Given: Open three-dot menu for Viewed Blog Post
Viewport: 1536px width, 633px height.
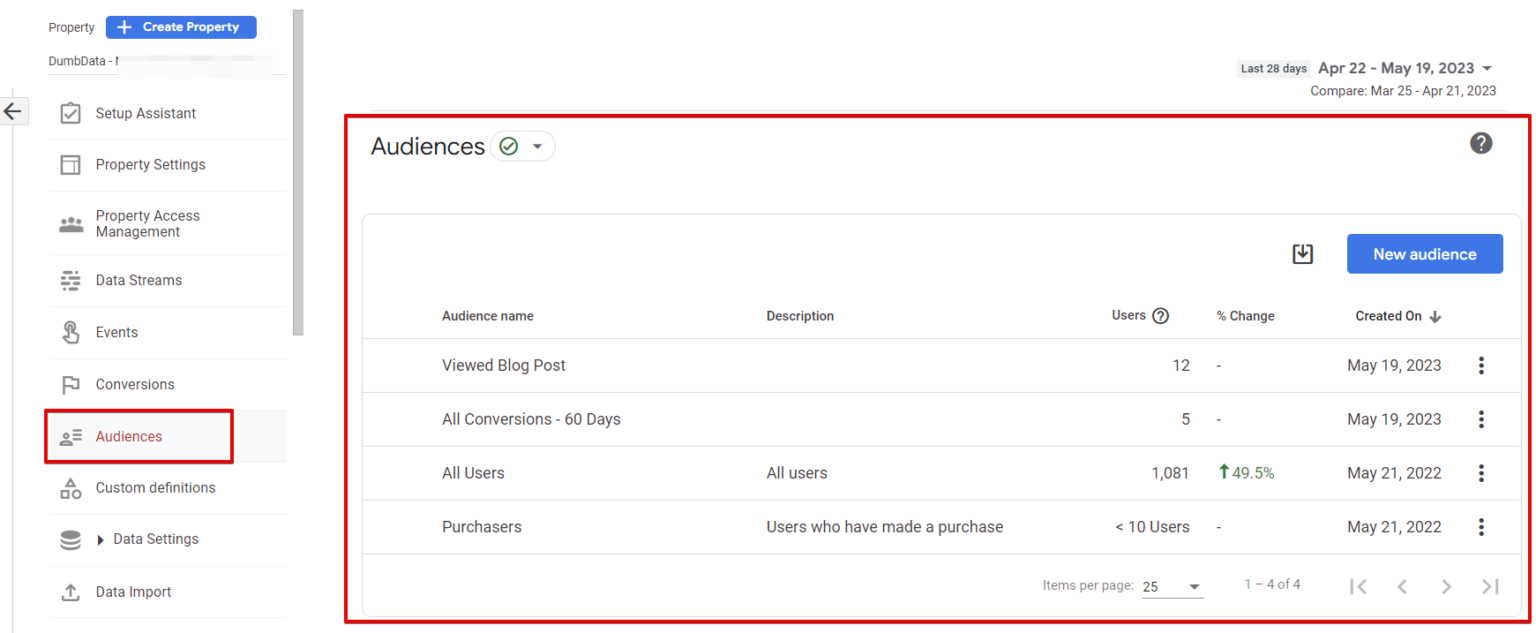Looking at the screenshot, I should (1481, 365).
